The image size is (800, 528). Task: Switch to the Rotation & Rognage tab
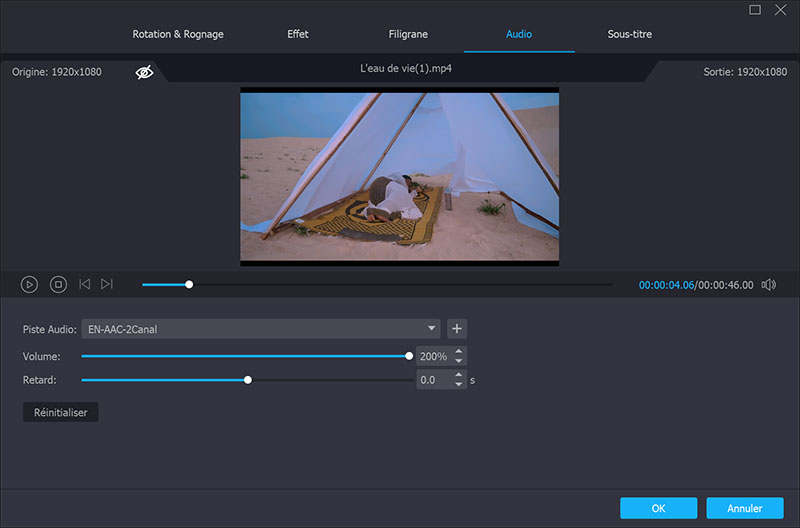point(178,34)
